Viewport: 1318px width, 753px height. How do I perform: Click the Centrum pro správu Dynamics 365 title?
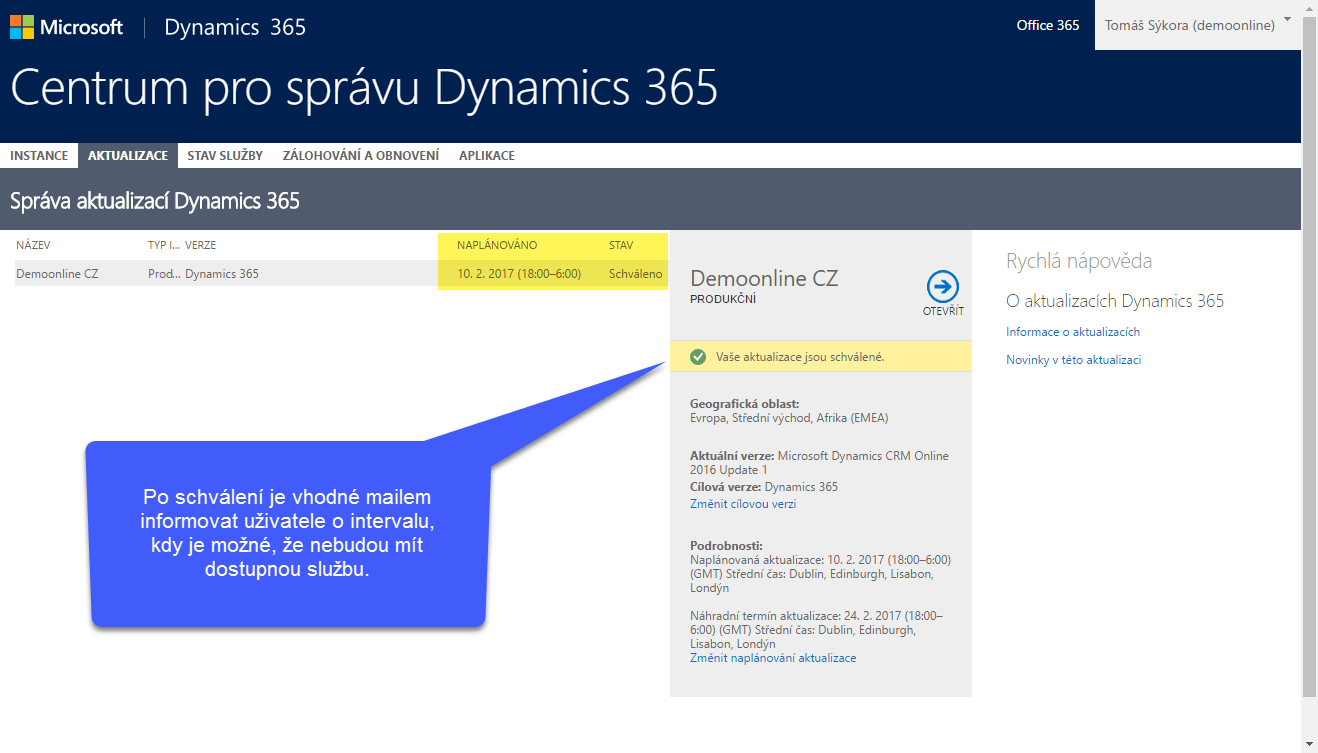pos(364,88)
